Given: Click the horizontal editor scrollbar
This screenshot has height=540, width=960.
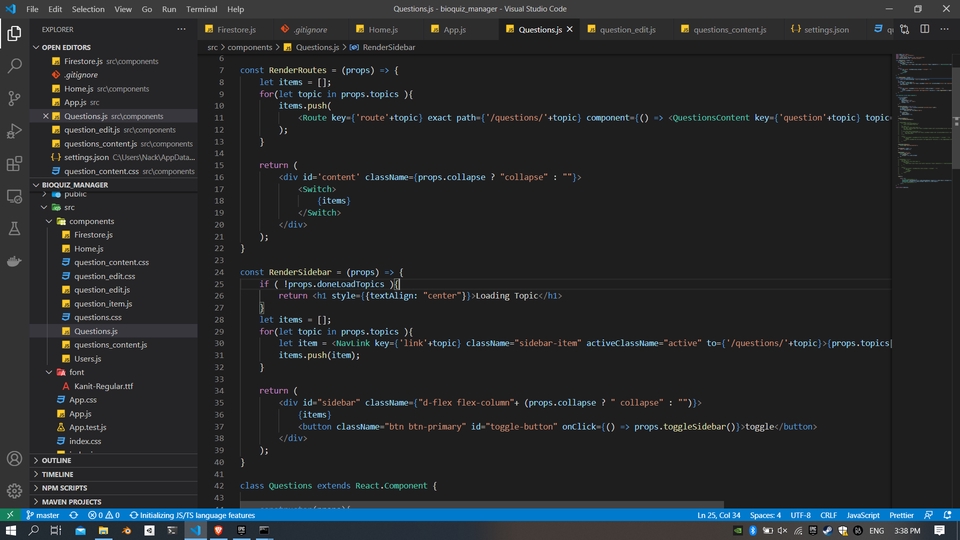Looking at the screenshot, I should click(x=481, y=505).
